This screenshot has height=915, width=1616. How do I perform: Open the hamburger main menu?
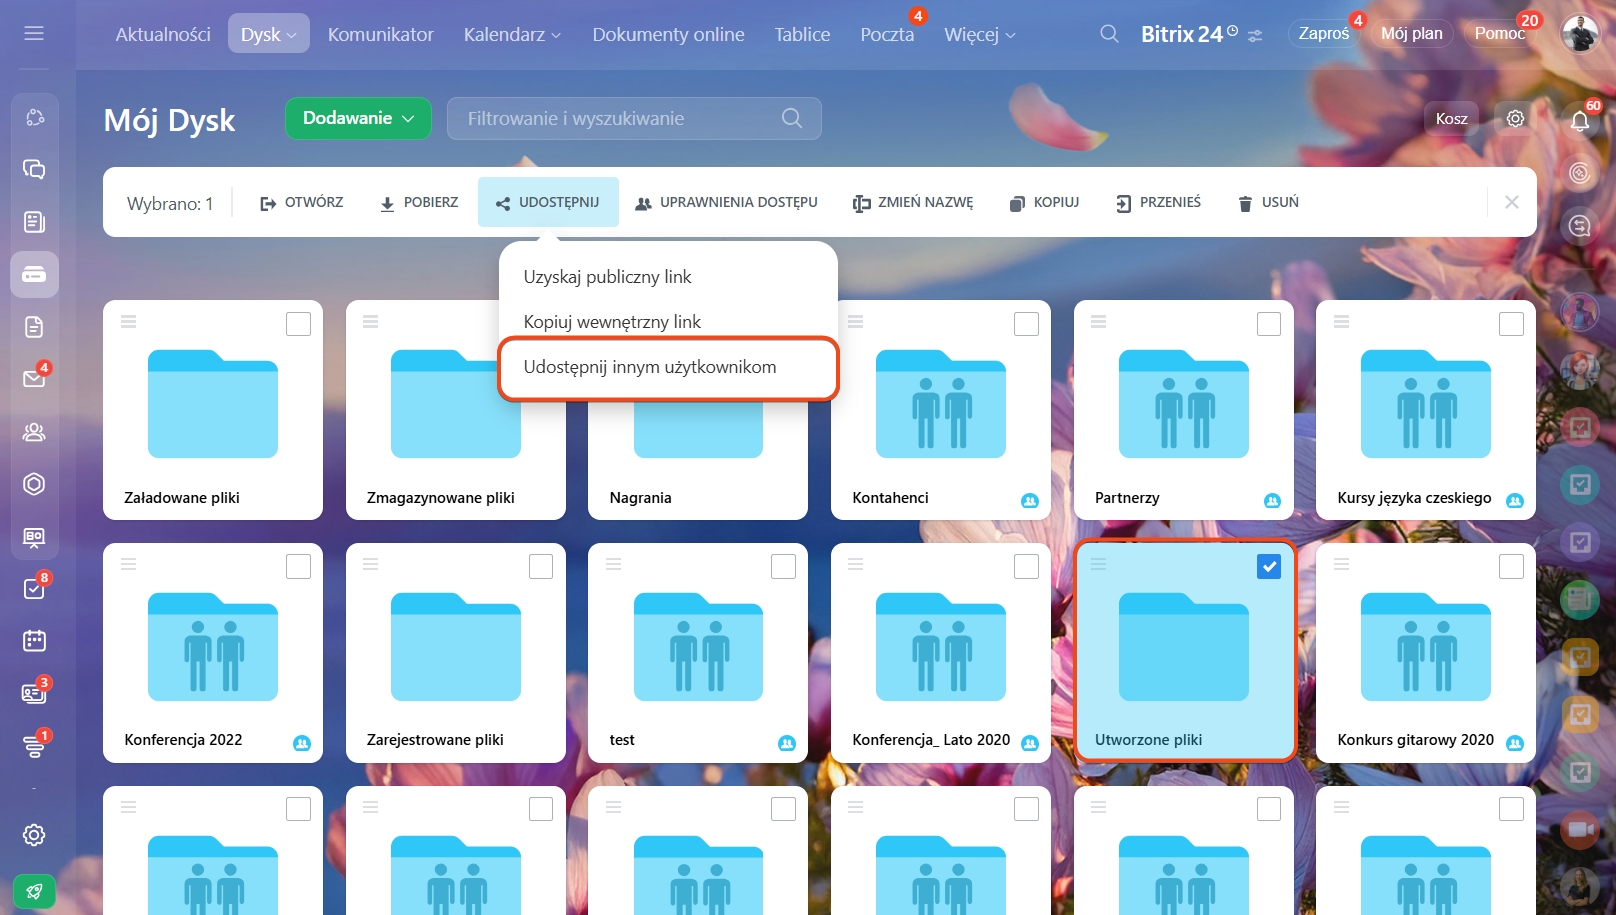point(34,33)
